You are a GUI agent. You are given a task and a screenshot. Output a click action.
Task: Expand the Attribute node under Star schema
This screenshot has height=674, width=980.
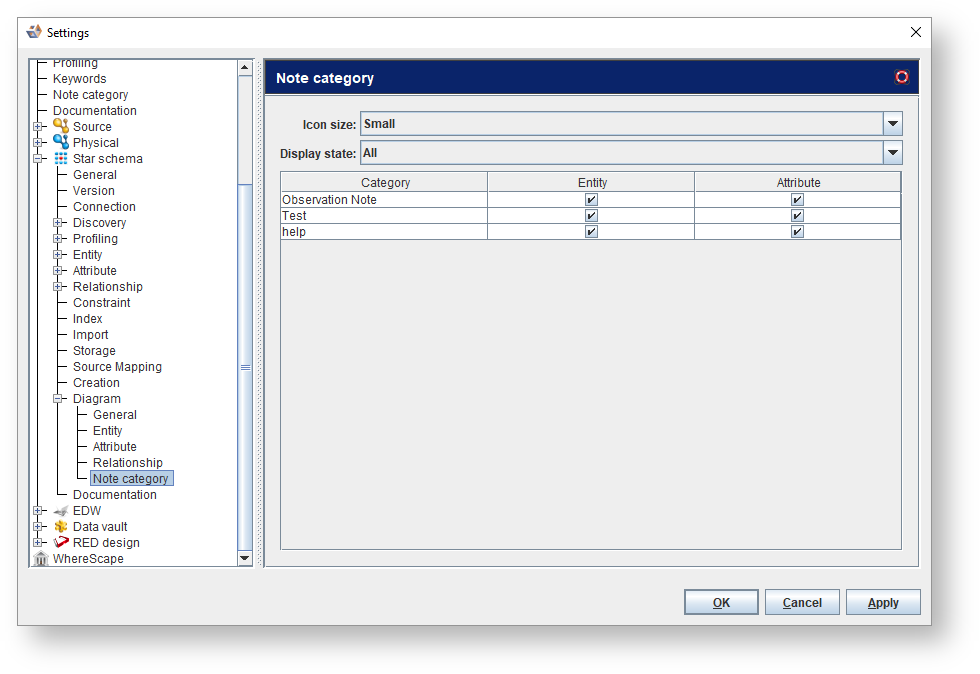58,271
